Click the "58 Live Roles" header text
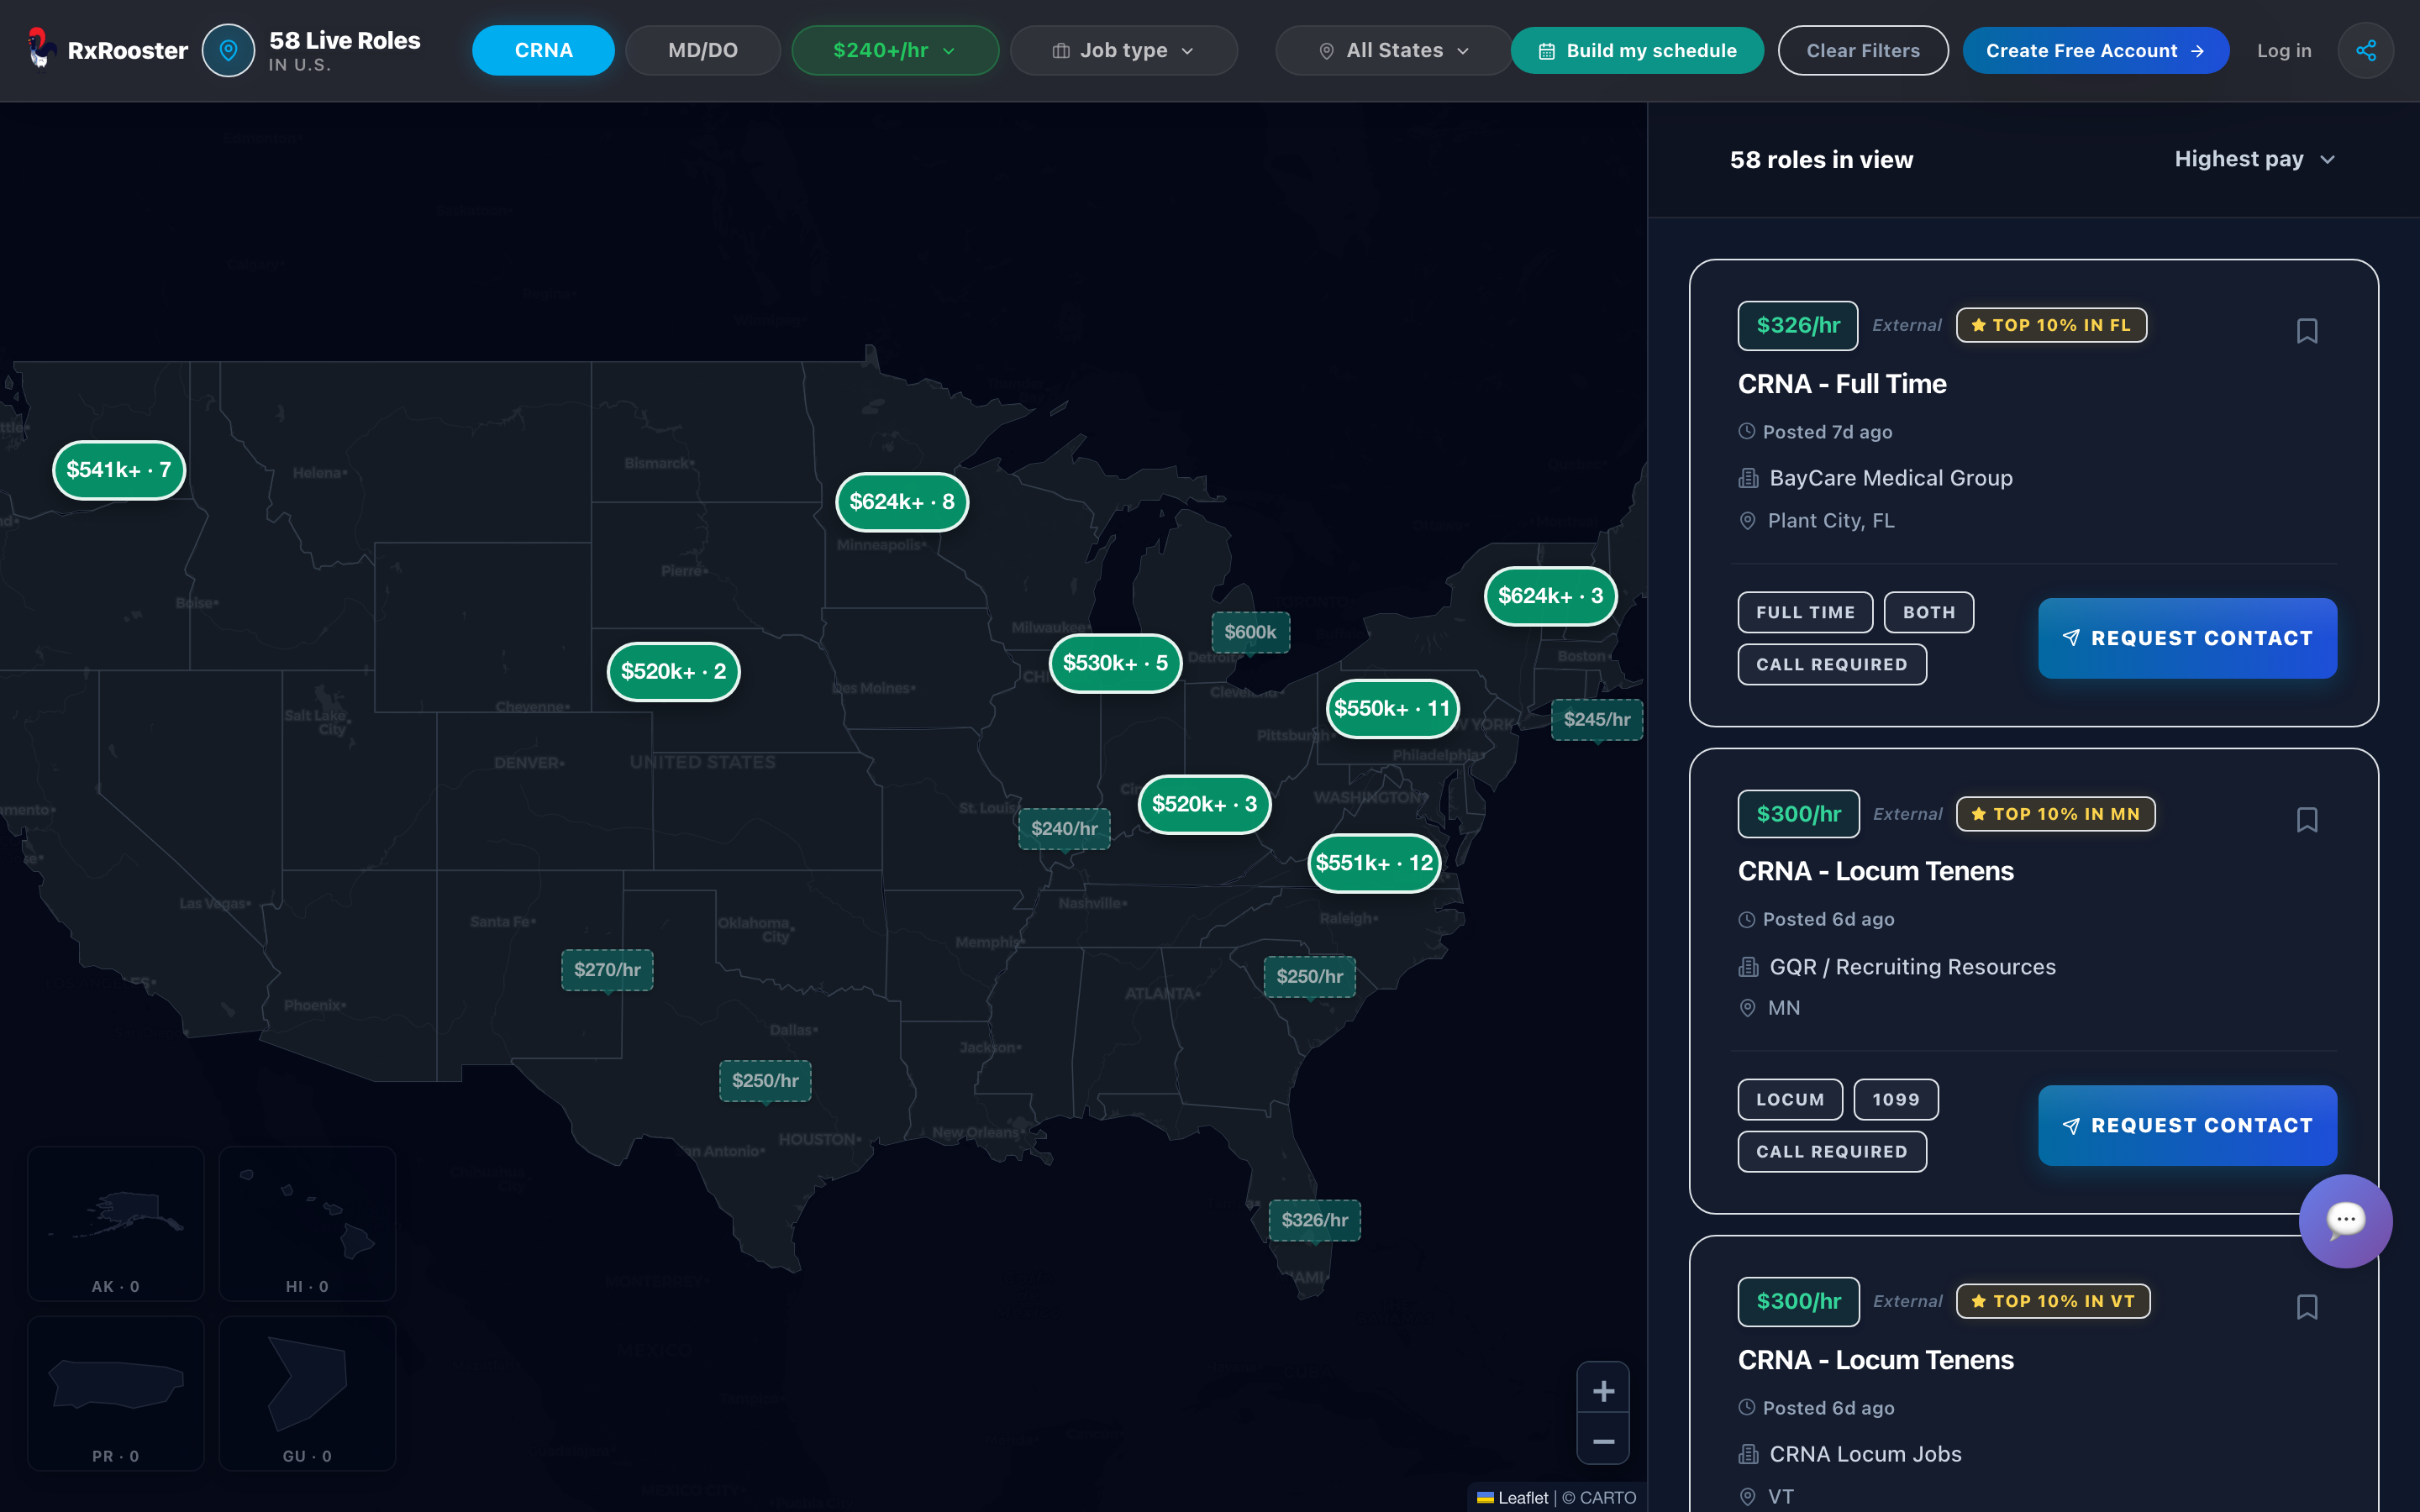2420x1512 pixels. pos(345,41)
